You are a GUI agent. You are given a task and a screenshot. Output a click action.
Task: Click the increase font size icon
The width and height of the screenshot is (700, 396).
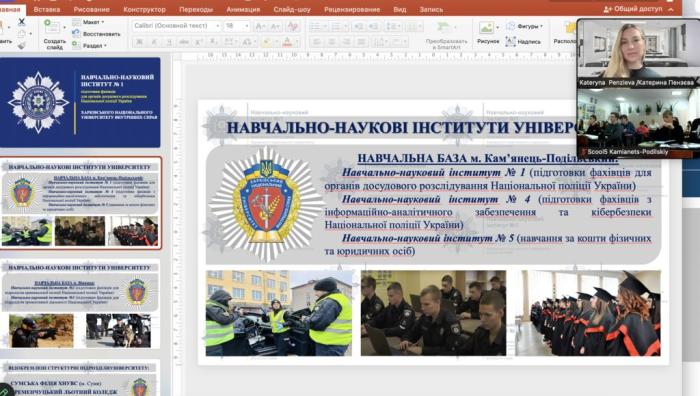click(x=260, y=26)
